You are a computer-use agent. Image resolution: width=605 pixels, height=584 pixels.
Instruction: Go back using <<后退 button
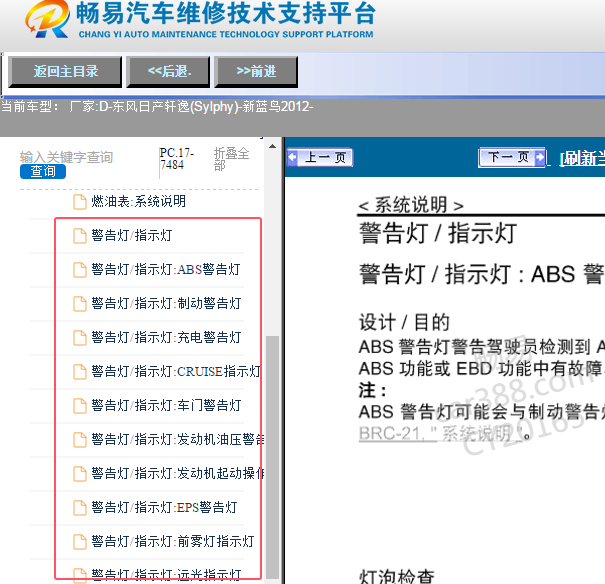(168, 72)
